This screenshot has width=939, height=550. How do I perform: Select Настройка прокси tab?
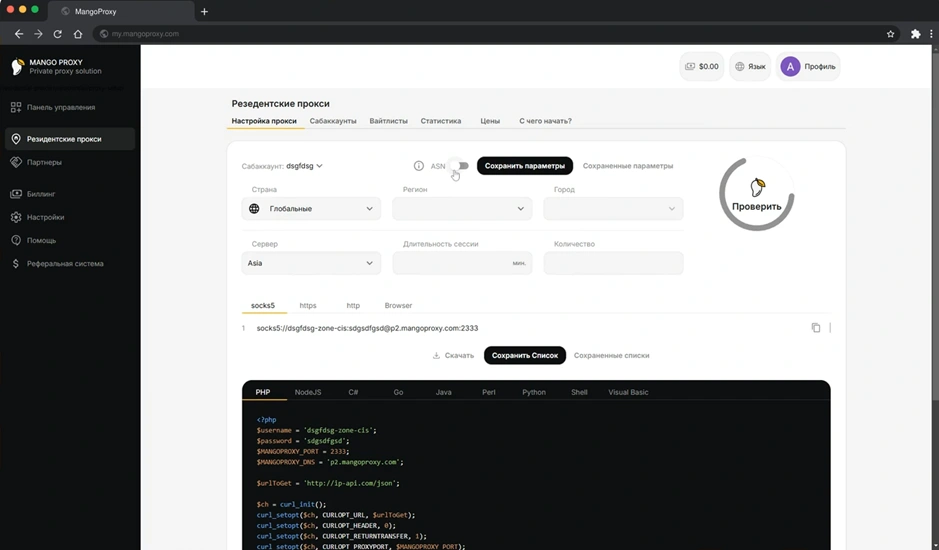(264, 121)
